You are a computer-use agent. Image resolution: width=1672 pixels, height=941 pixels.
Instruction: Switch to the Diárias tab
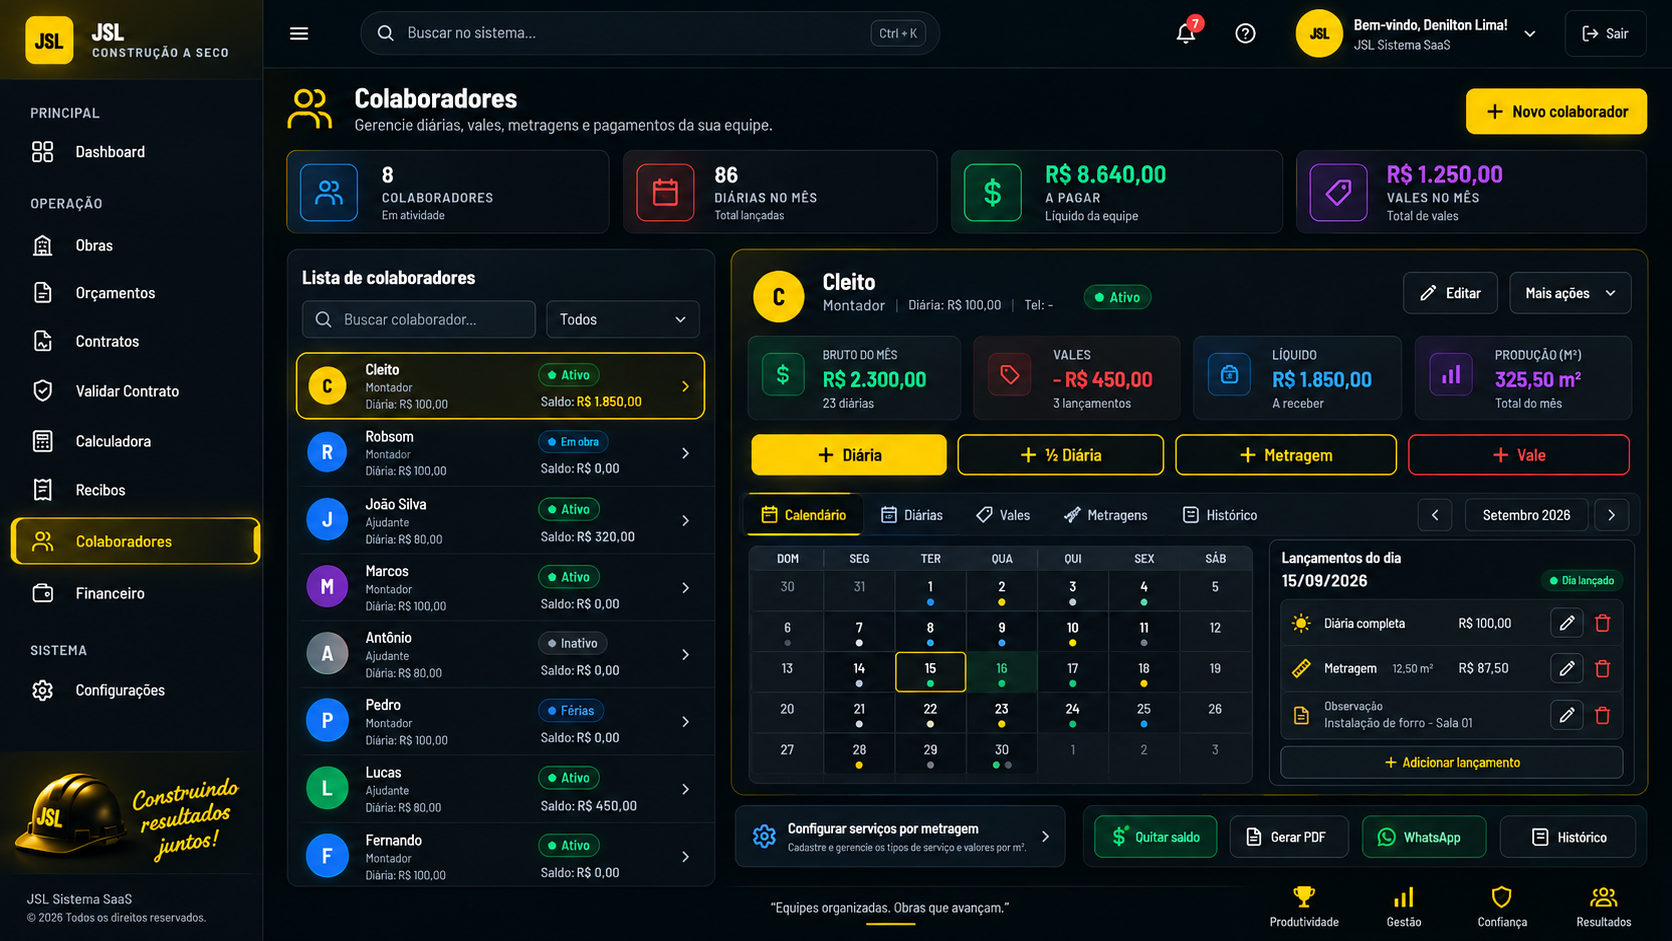912,515
